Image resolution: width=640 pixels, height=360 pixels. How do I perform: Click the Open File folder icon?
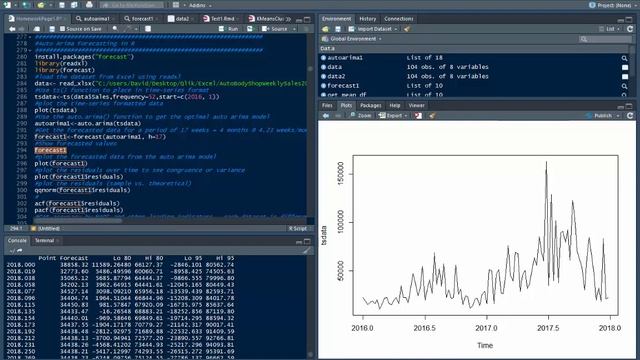pyautogui.click(x=41, y=5)
